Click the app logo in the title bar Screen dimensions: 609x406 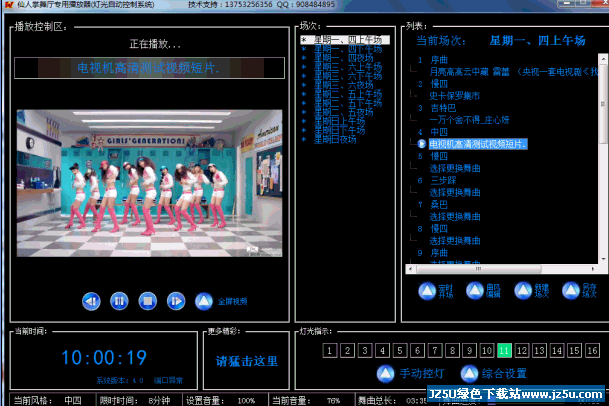click(9, 5)
